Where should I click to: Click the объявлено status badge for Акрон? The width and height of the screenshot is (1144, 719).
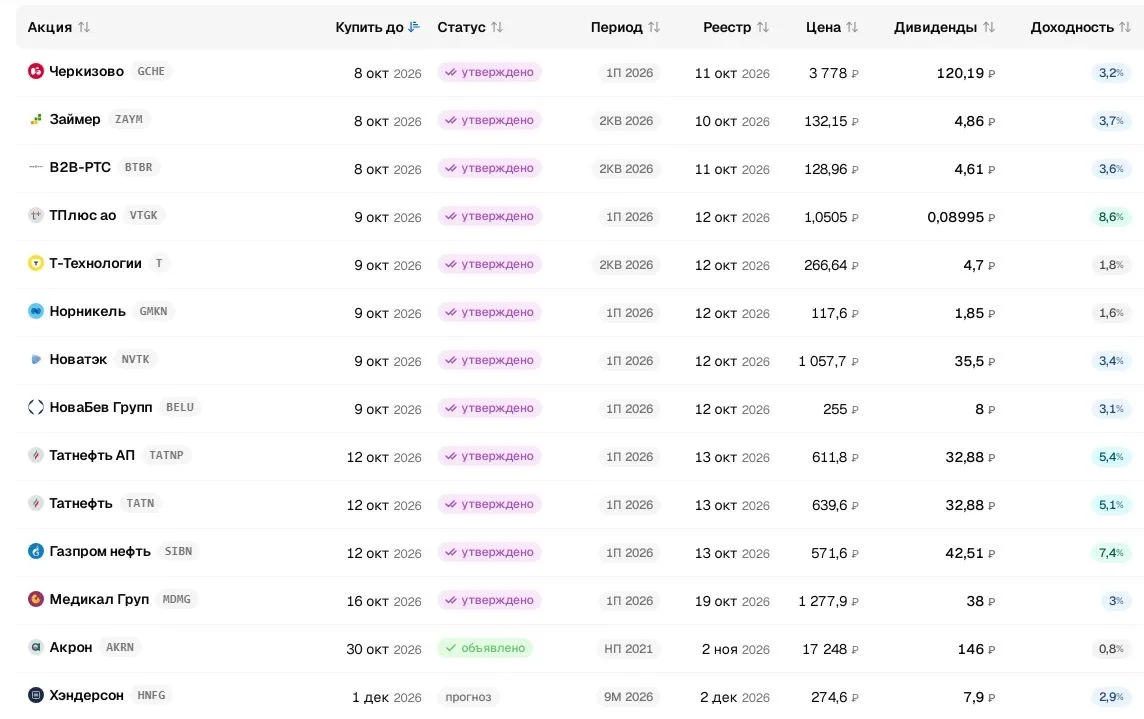[485, 648]
